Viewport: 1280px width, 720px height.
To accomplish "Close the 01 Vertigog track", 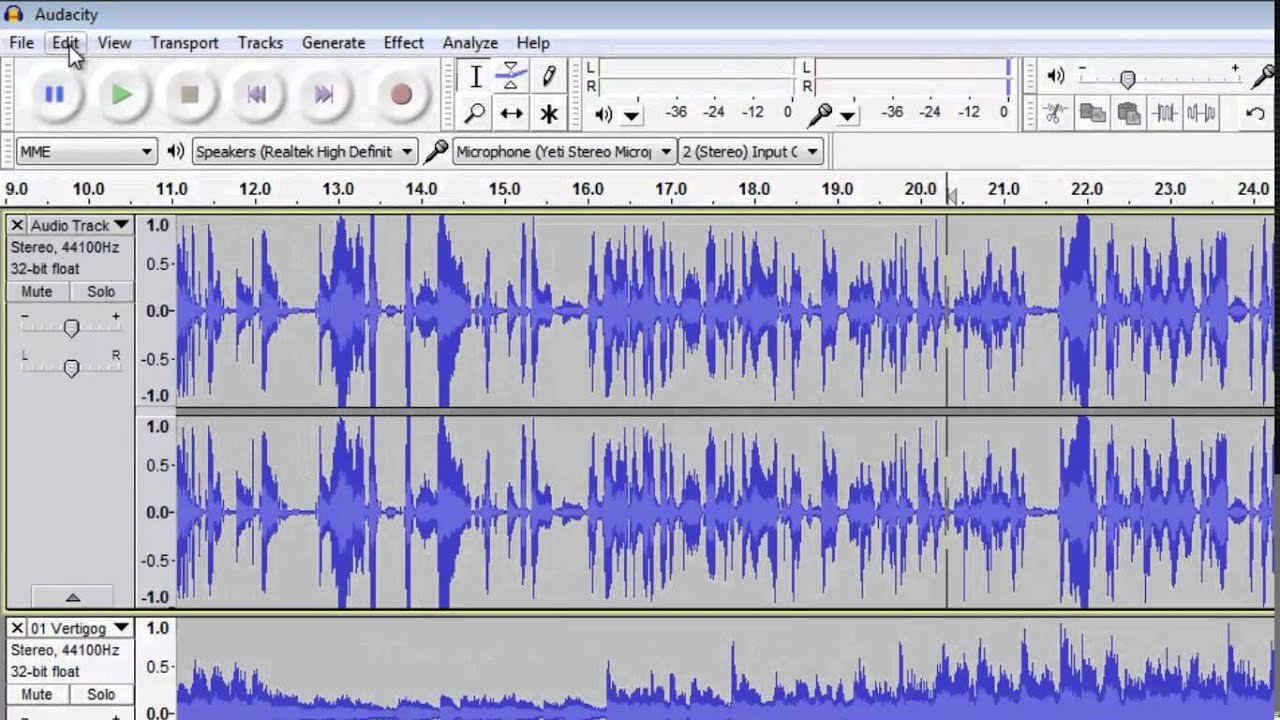I will point(17,628).
